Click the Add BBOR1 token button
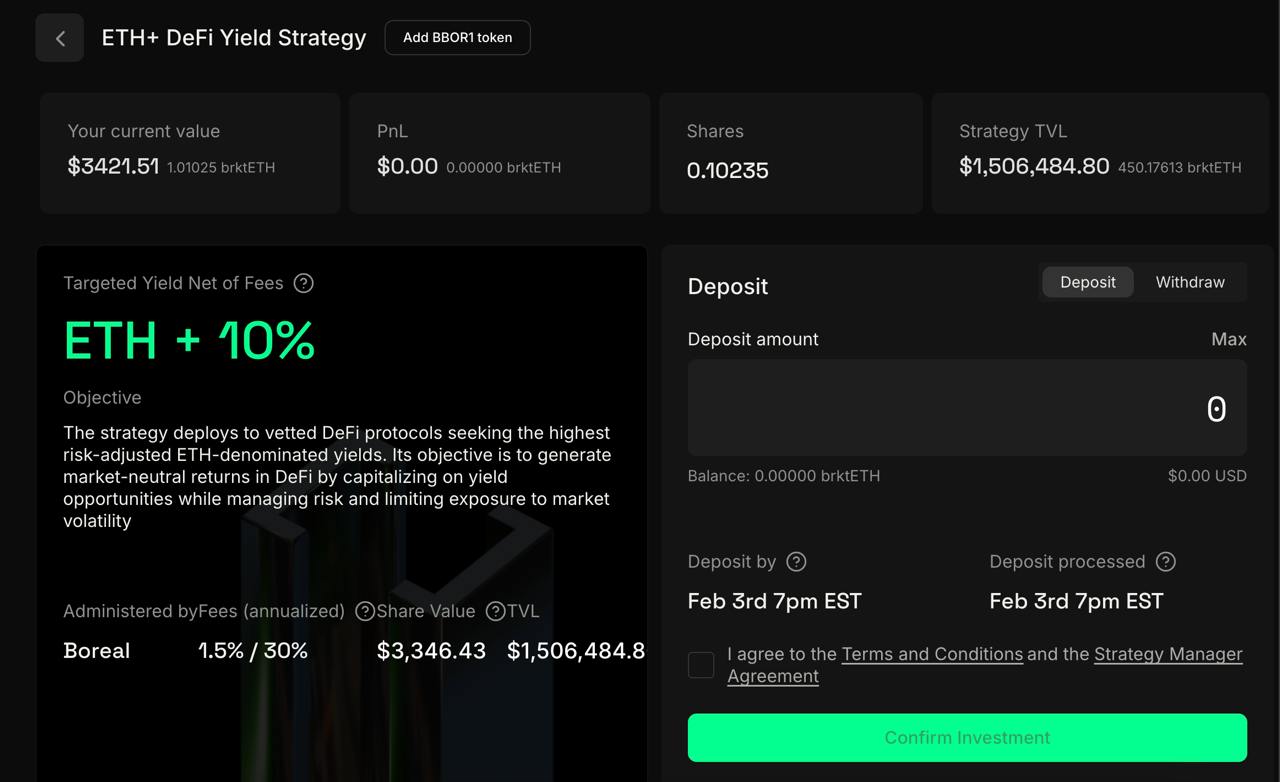The height and width of the screenshot is (782, 1280). click(x=457, y=38)
